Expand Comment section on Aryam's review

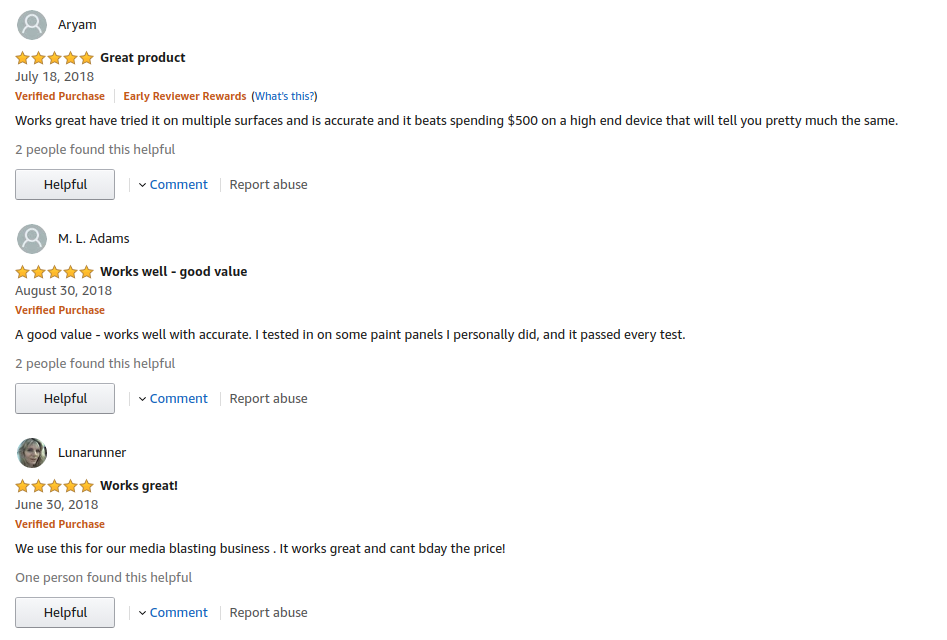coord(173,185)
